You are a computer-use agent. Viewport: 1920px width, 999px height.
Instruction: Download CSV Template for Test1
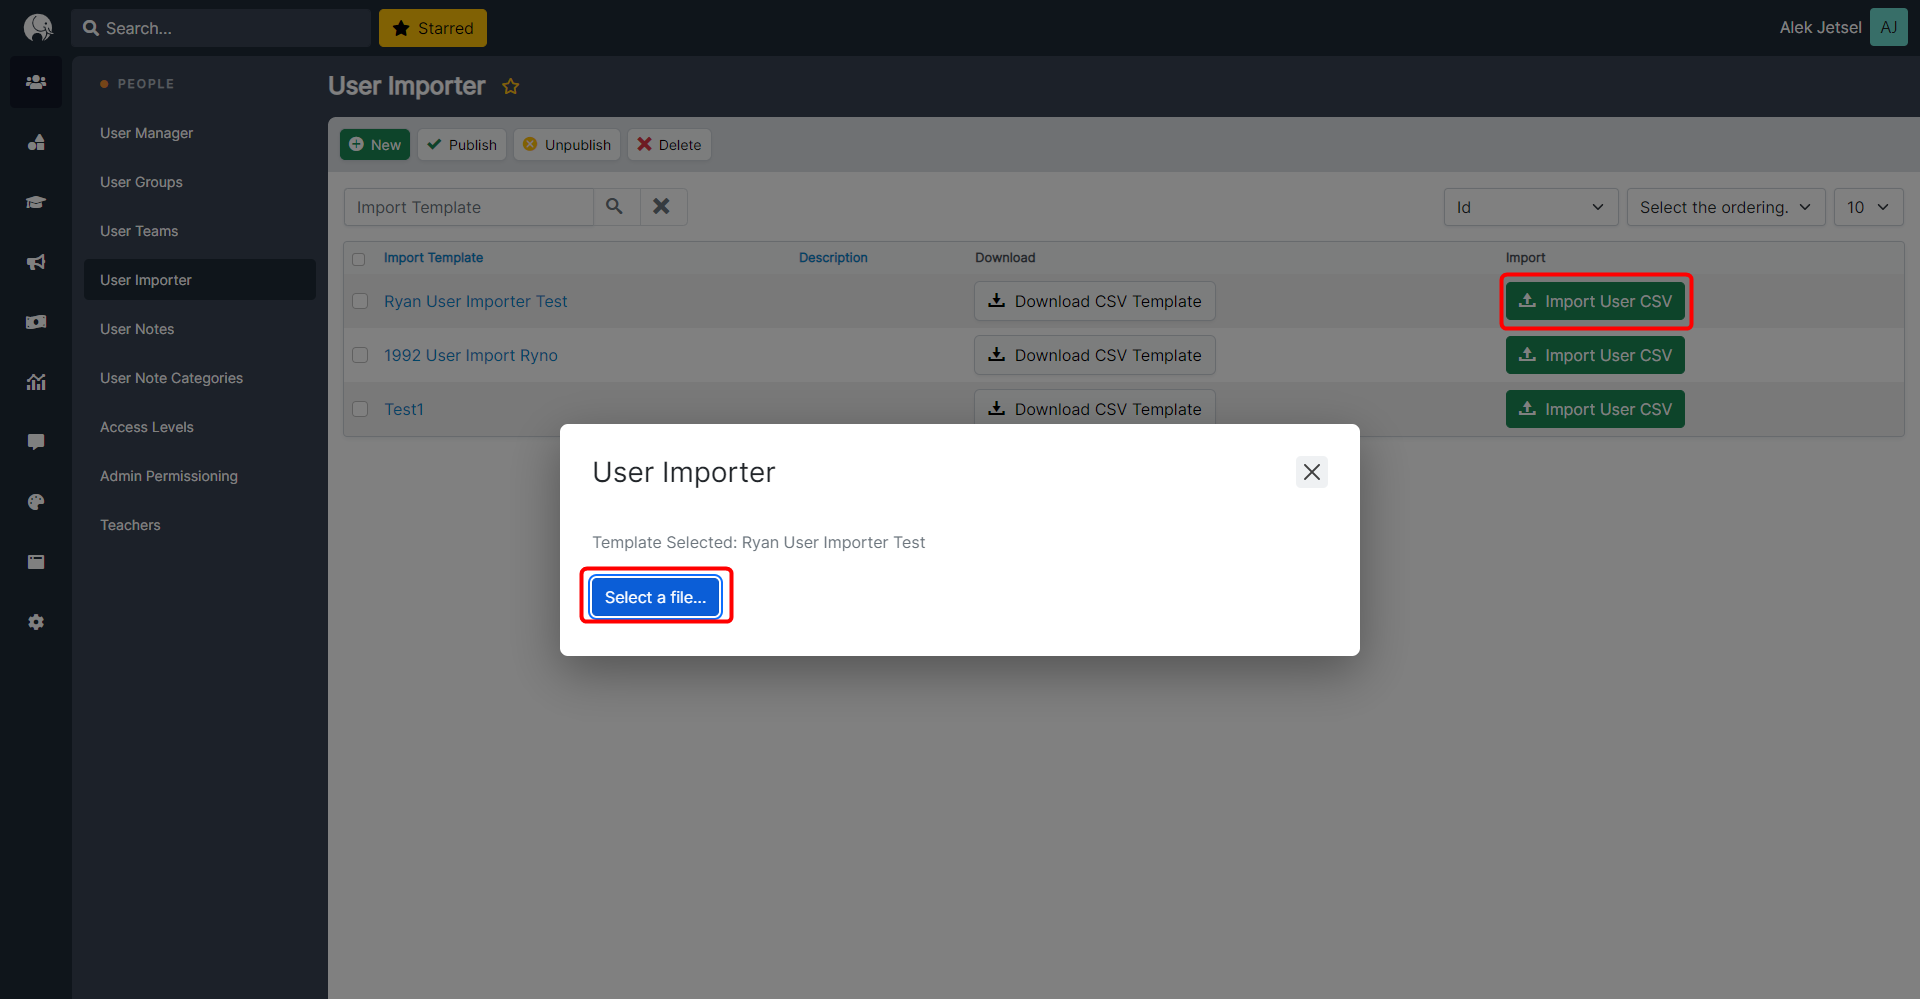pos(1095,407)
